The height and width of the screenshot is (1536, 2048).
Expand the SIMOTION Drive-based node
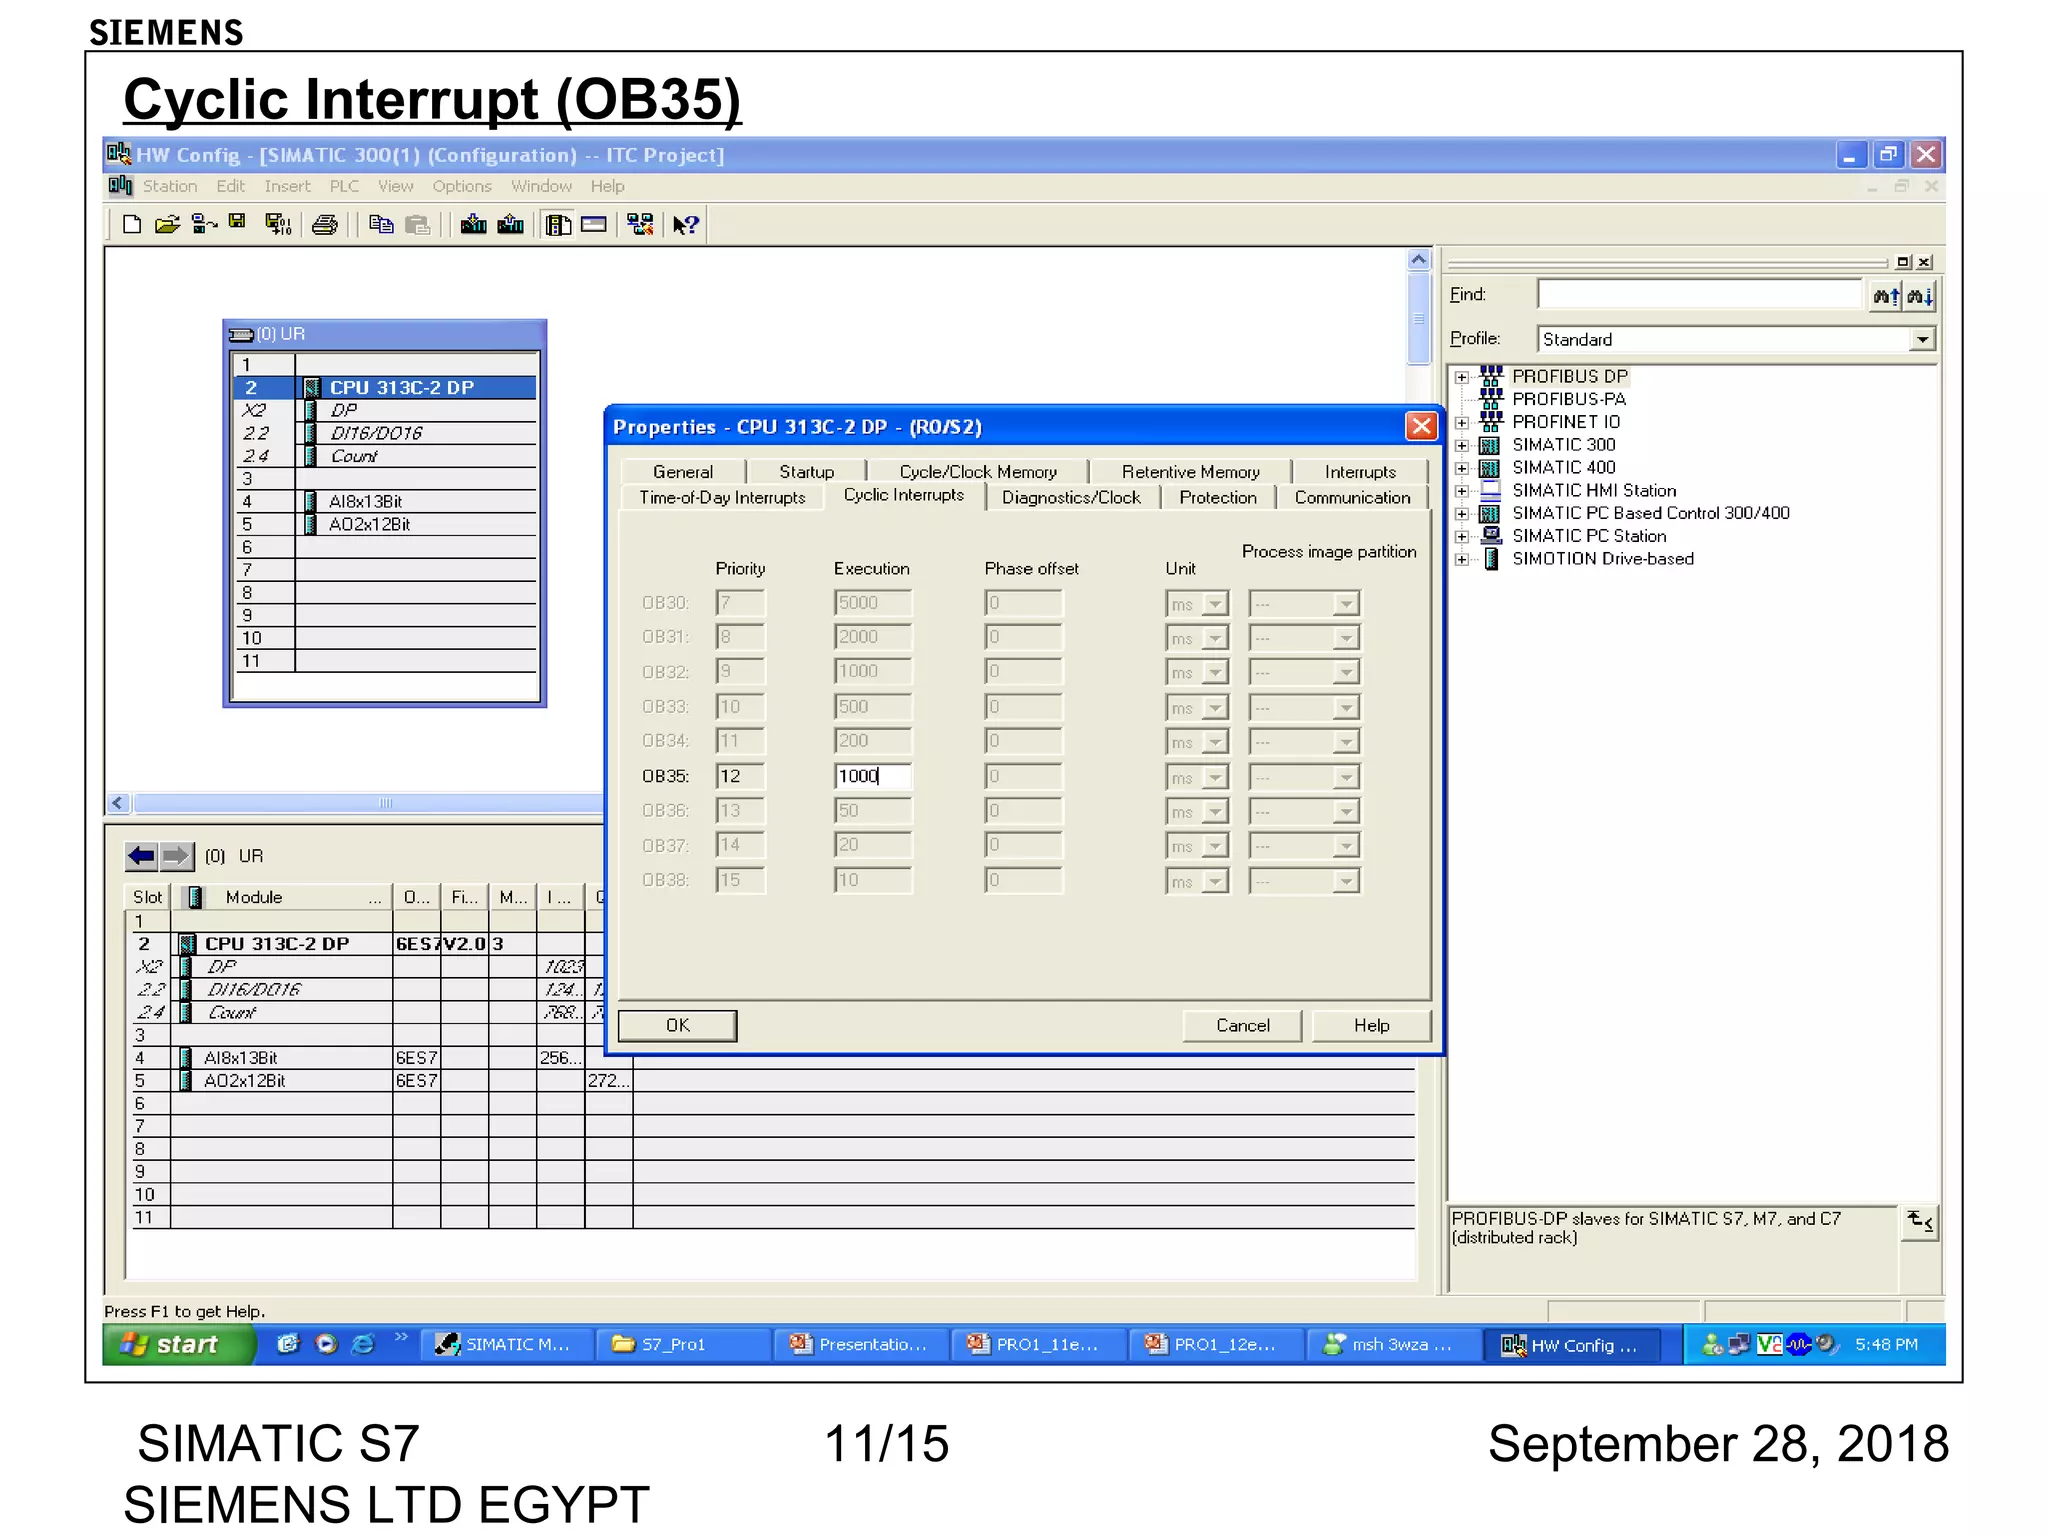click(x=1461, y=560)
